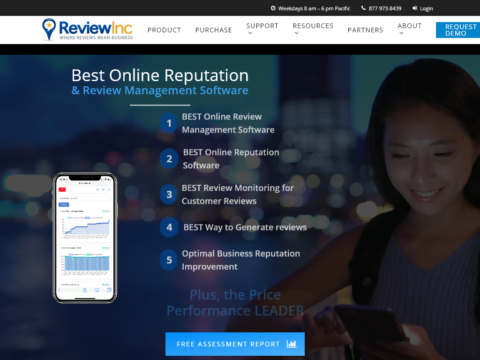Click the number 1 circle badge
This screenshot has height=360, width=480.
(169, 123)
